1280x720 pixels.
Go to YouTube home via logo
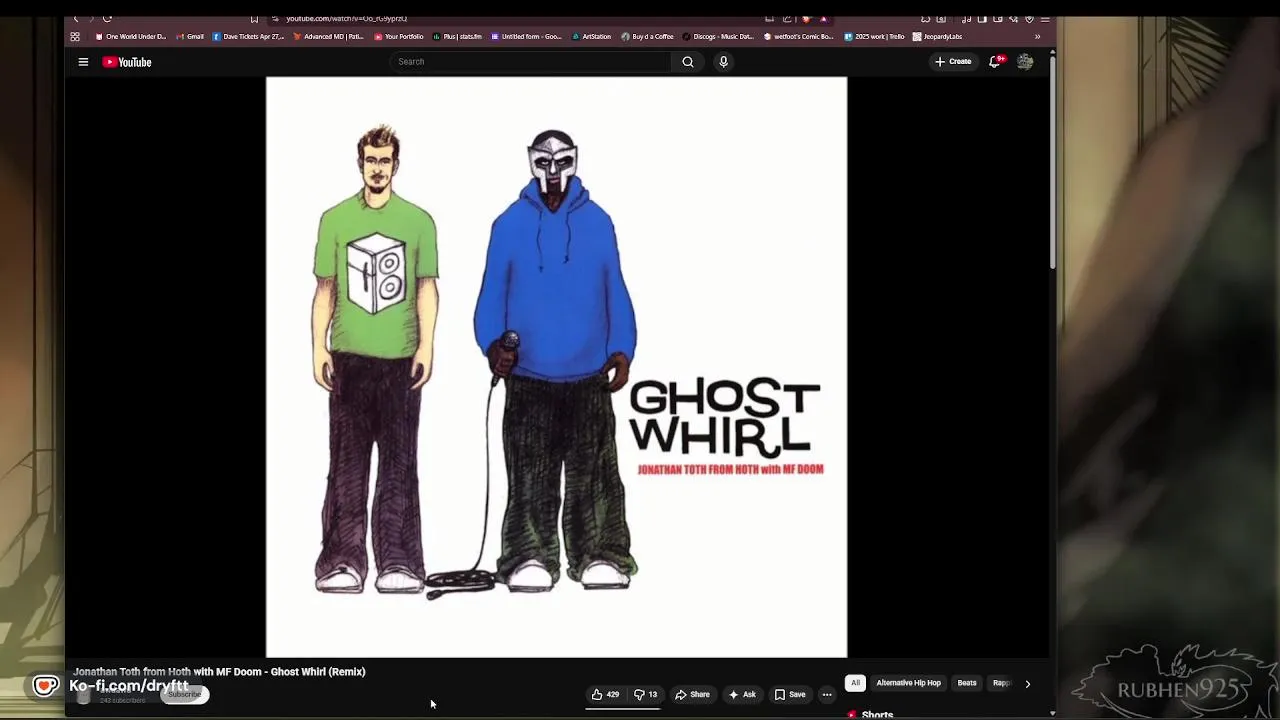[127, 62]
